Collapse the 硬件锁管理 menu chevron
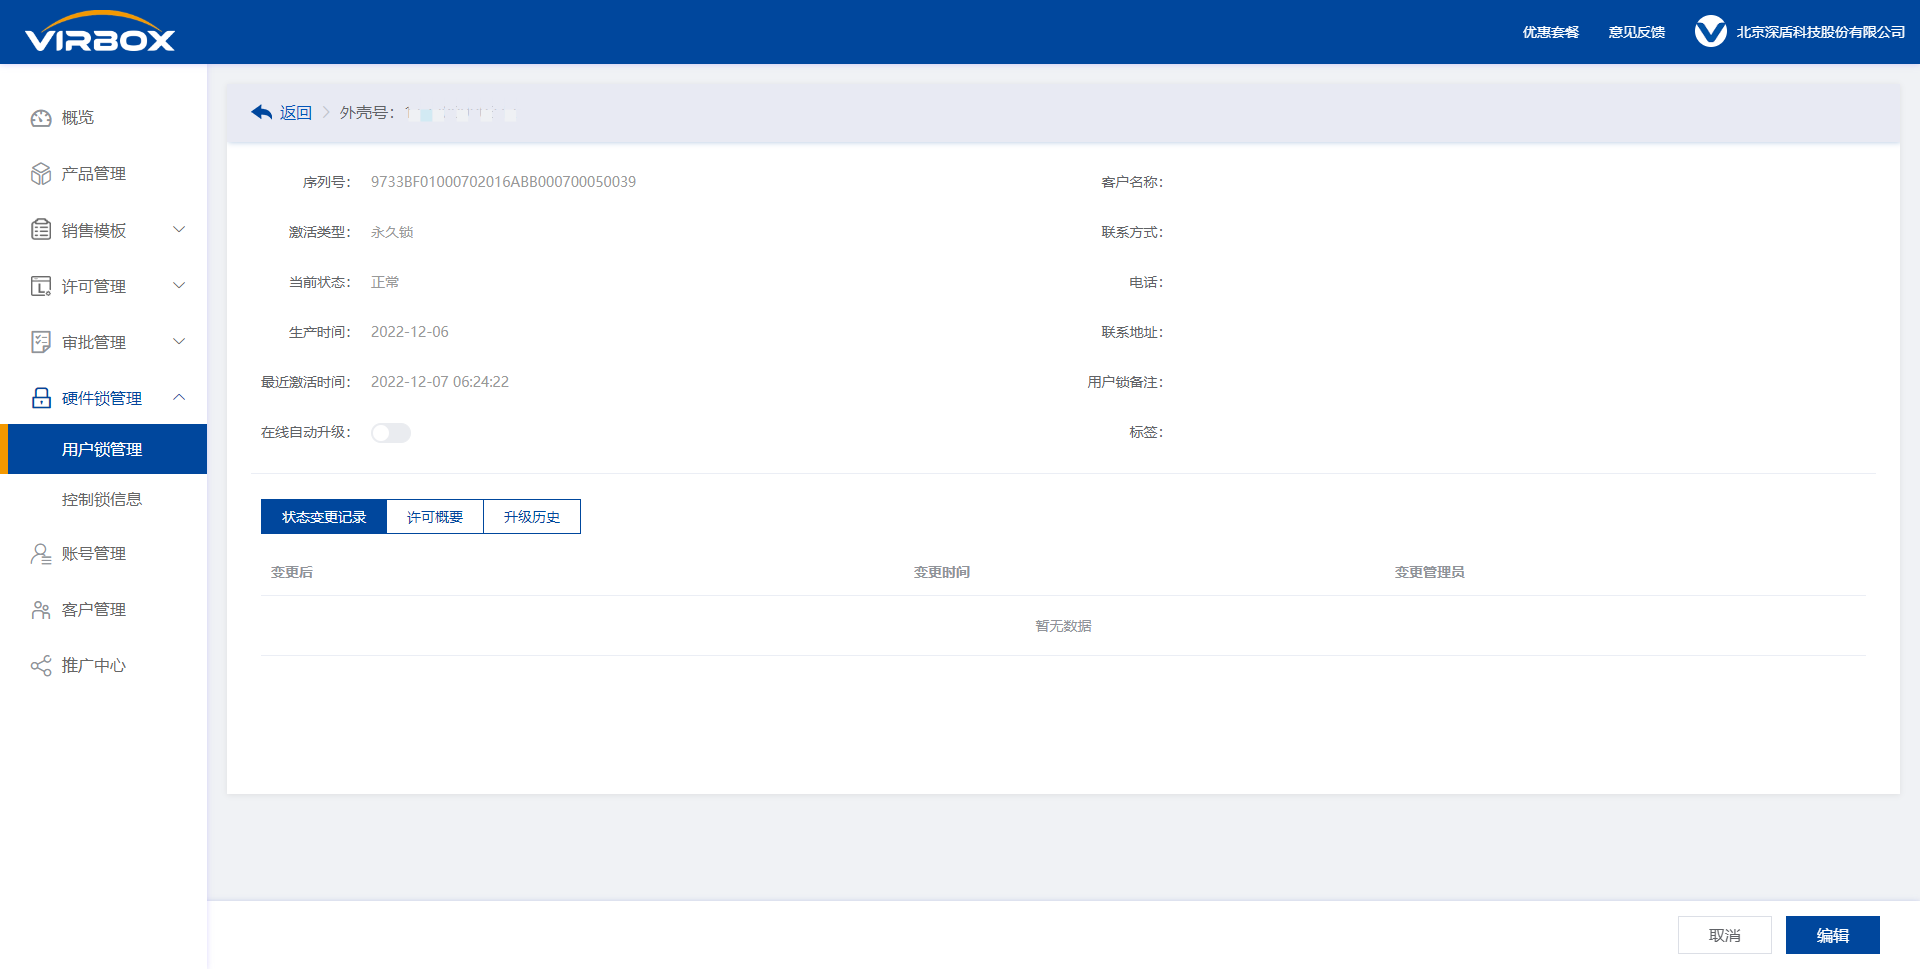The width and height of the screenshot is (1920, 969). click(179, 398)
